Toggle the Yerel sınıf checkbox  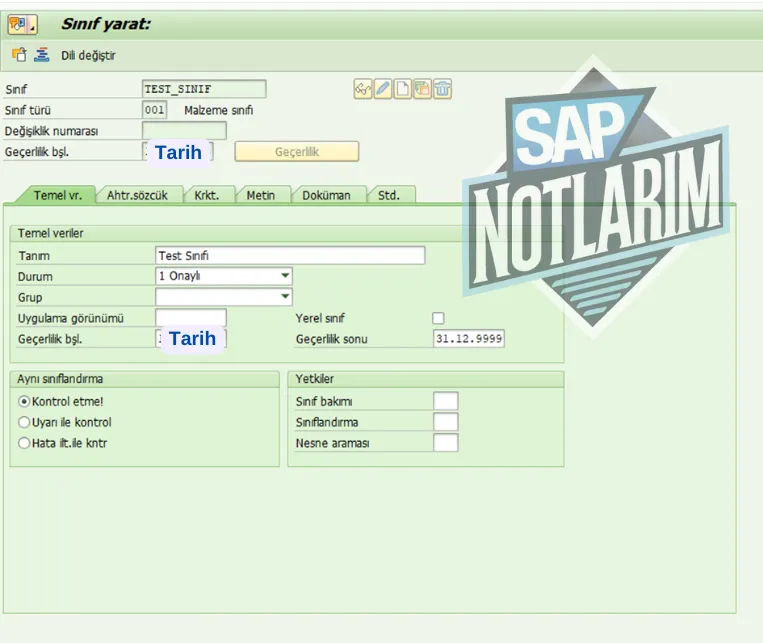click(x=438, y=318)
